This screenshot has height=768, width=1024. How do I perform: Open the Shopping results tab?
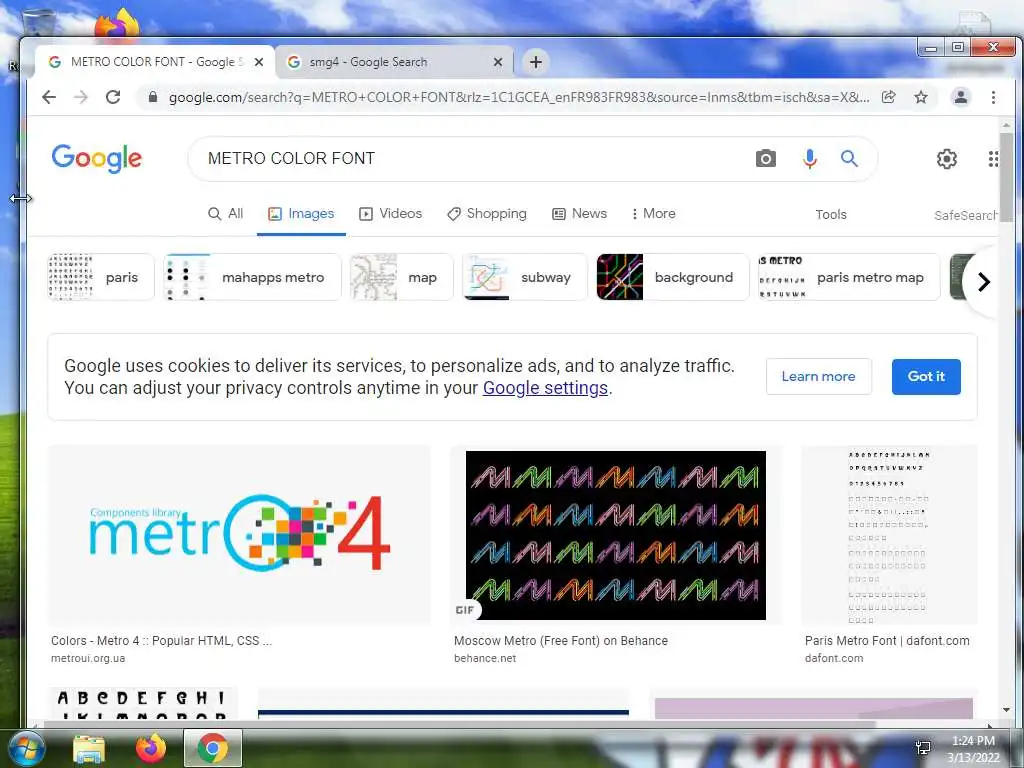coord(487,214)
